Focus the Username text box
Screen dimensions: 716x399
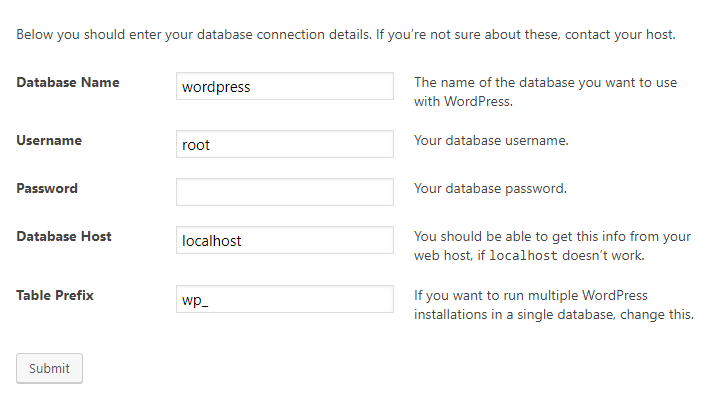tap(285, 144)
